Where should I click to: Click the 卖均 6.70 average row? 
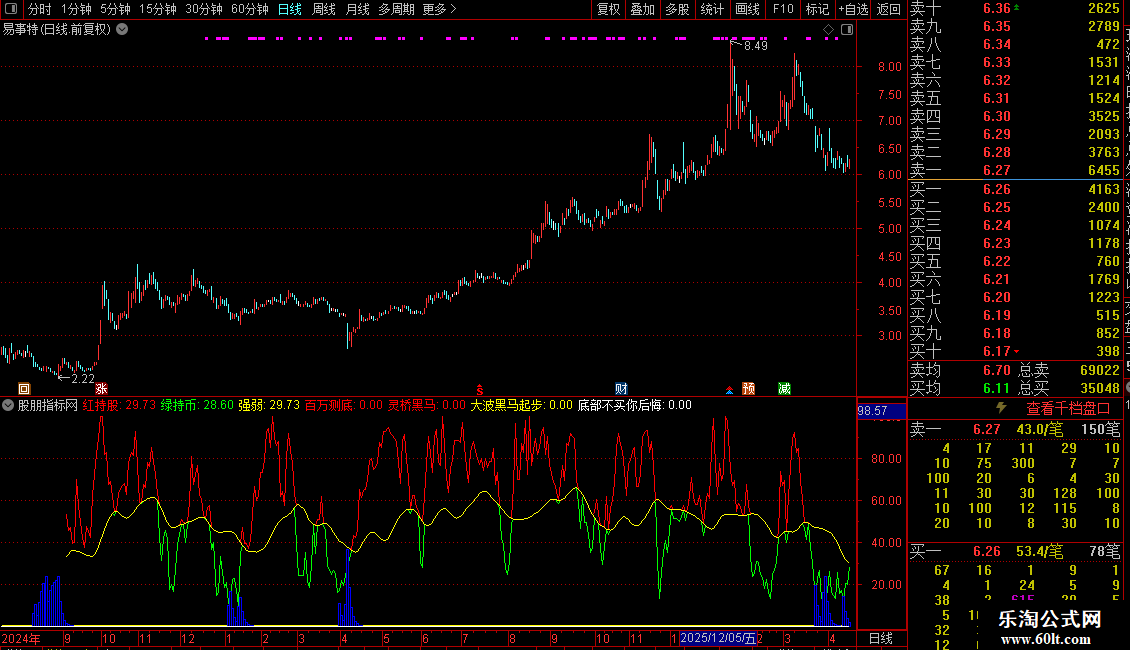tap(960, 370)
